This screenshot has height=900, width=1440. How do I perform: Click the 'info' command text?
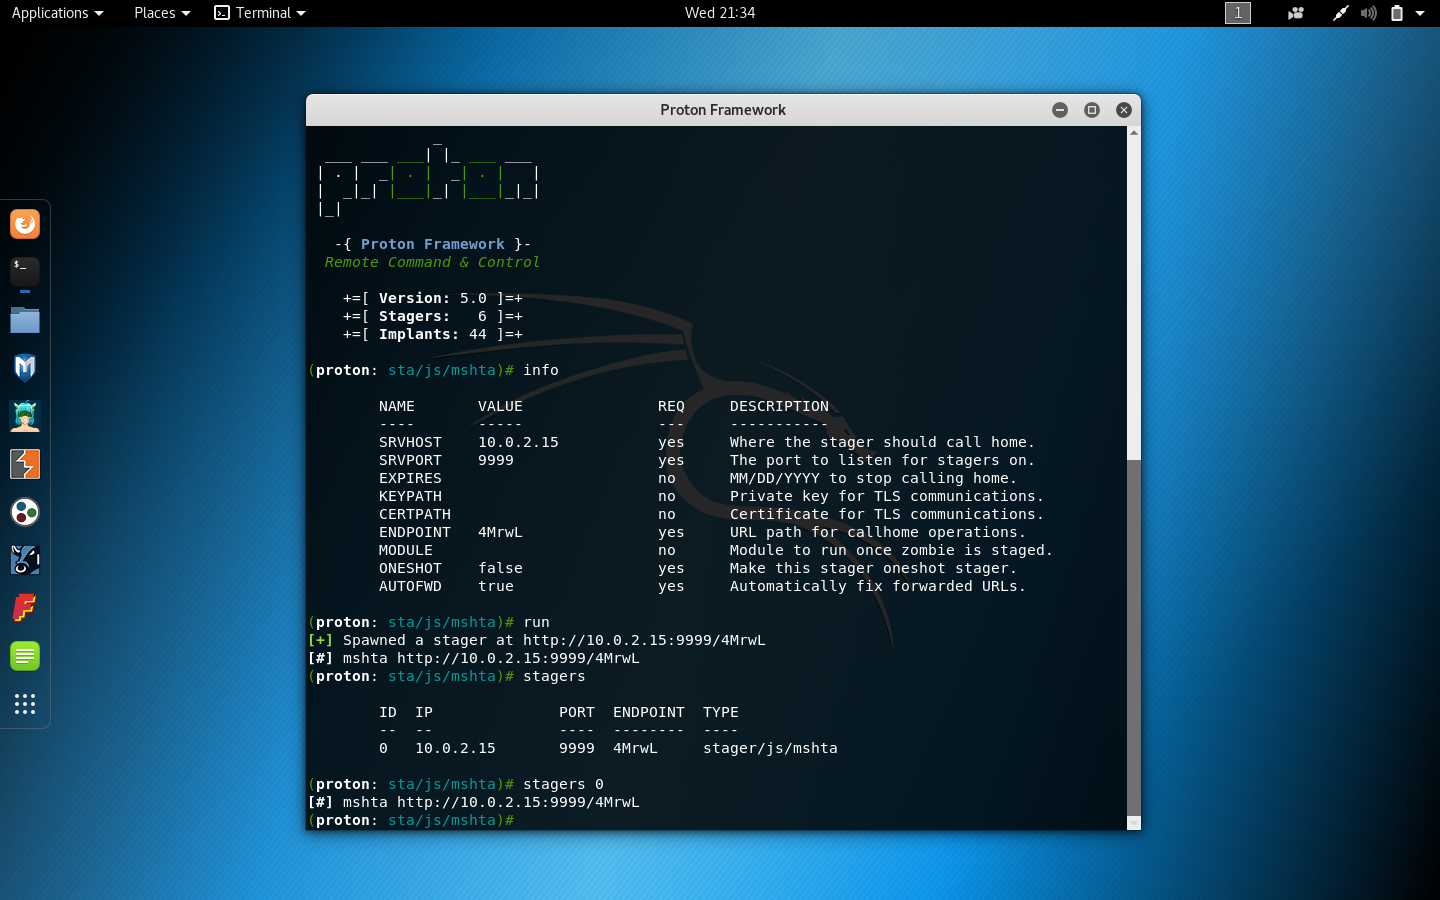pos(541,370)
